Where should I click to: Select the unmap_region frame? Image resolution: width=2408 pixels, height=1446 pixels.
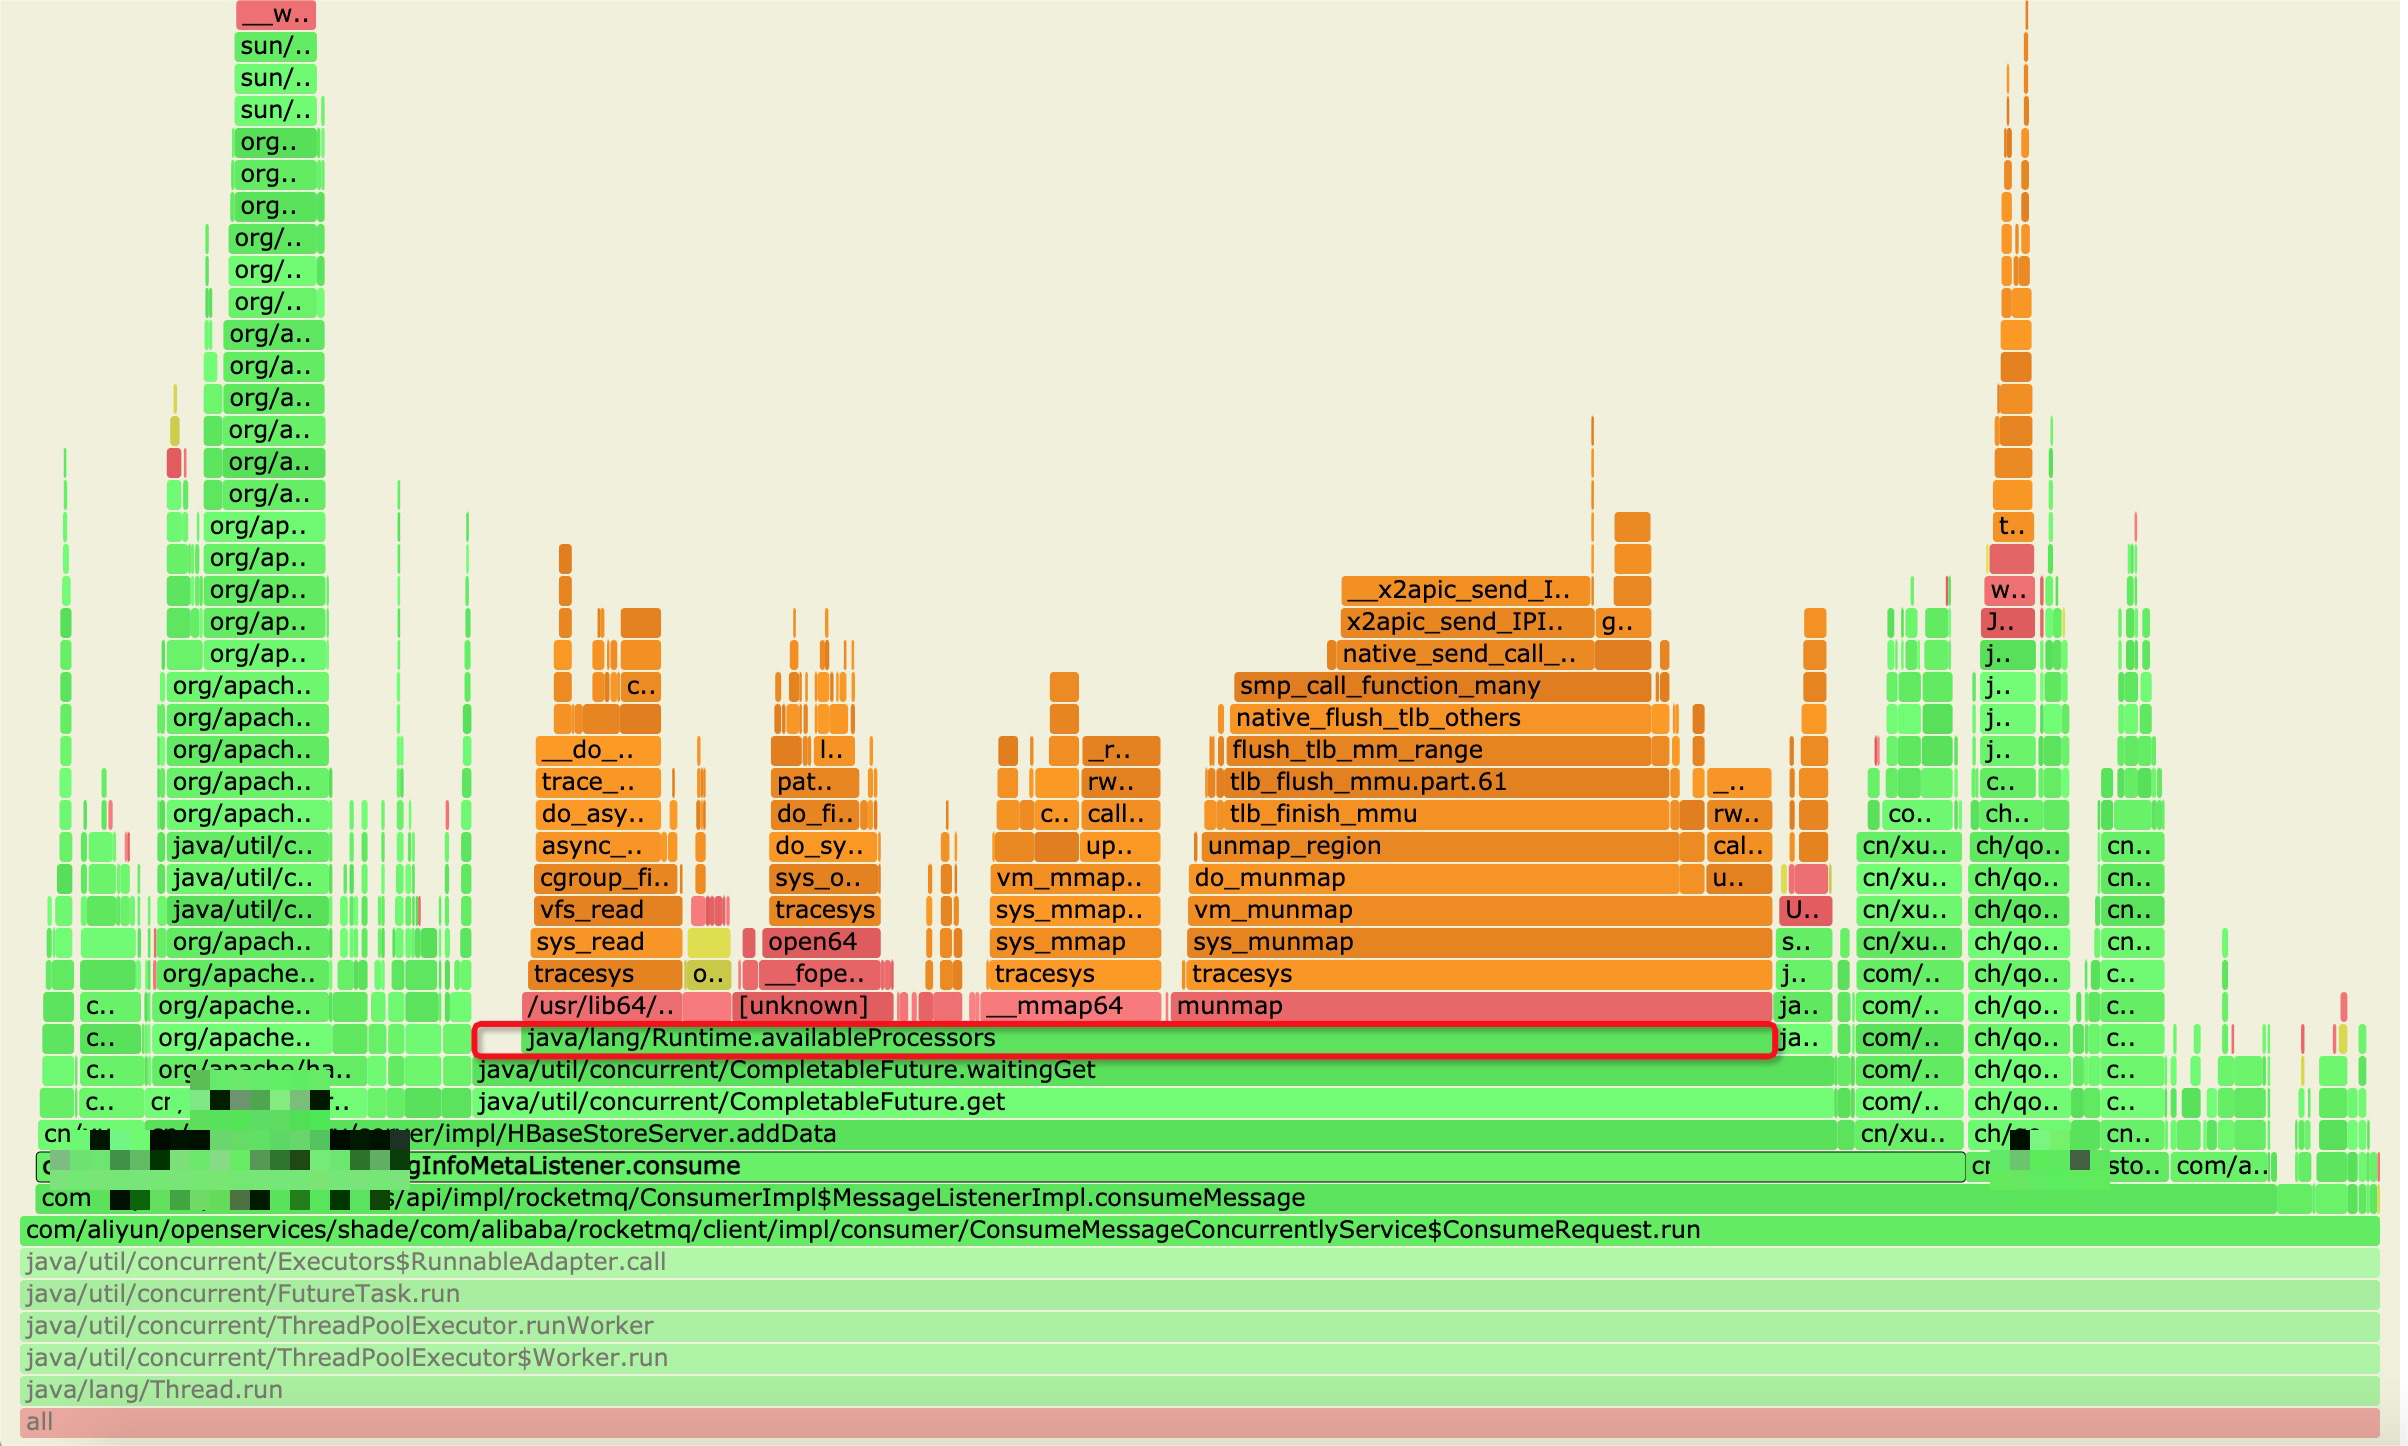click(1440, 846)
